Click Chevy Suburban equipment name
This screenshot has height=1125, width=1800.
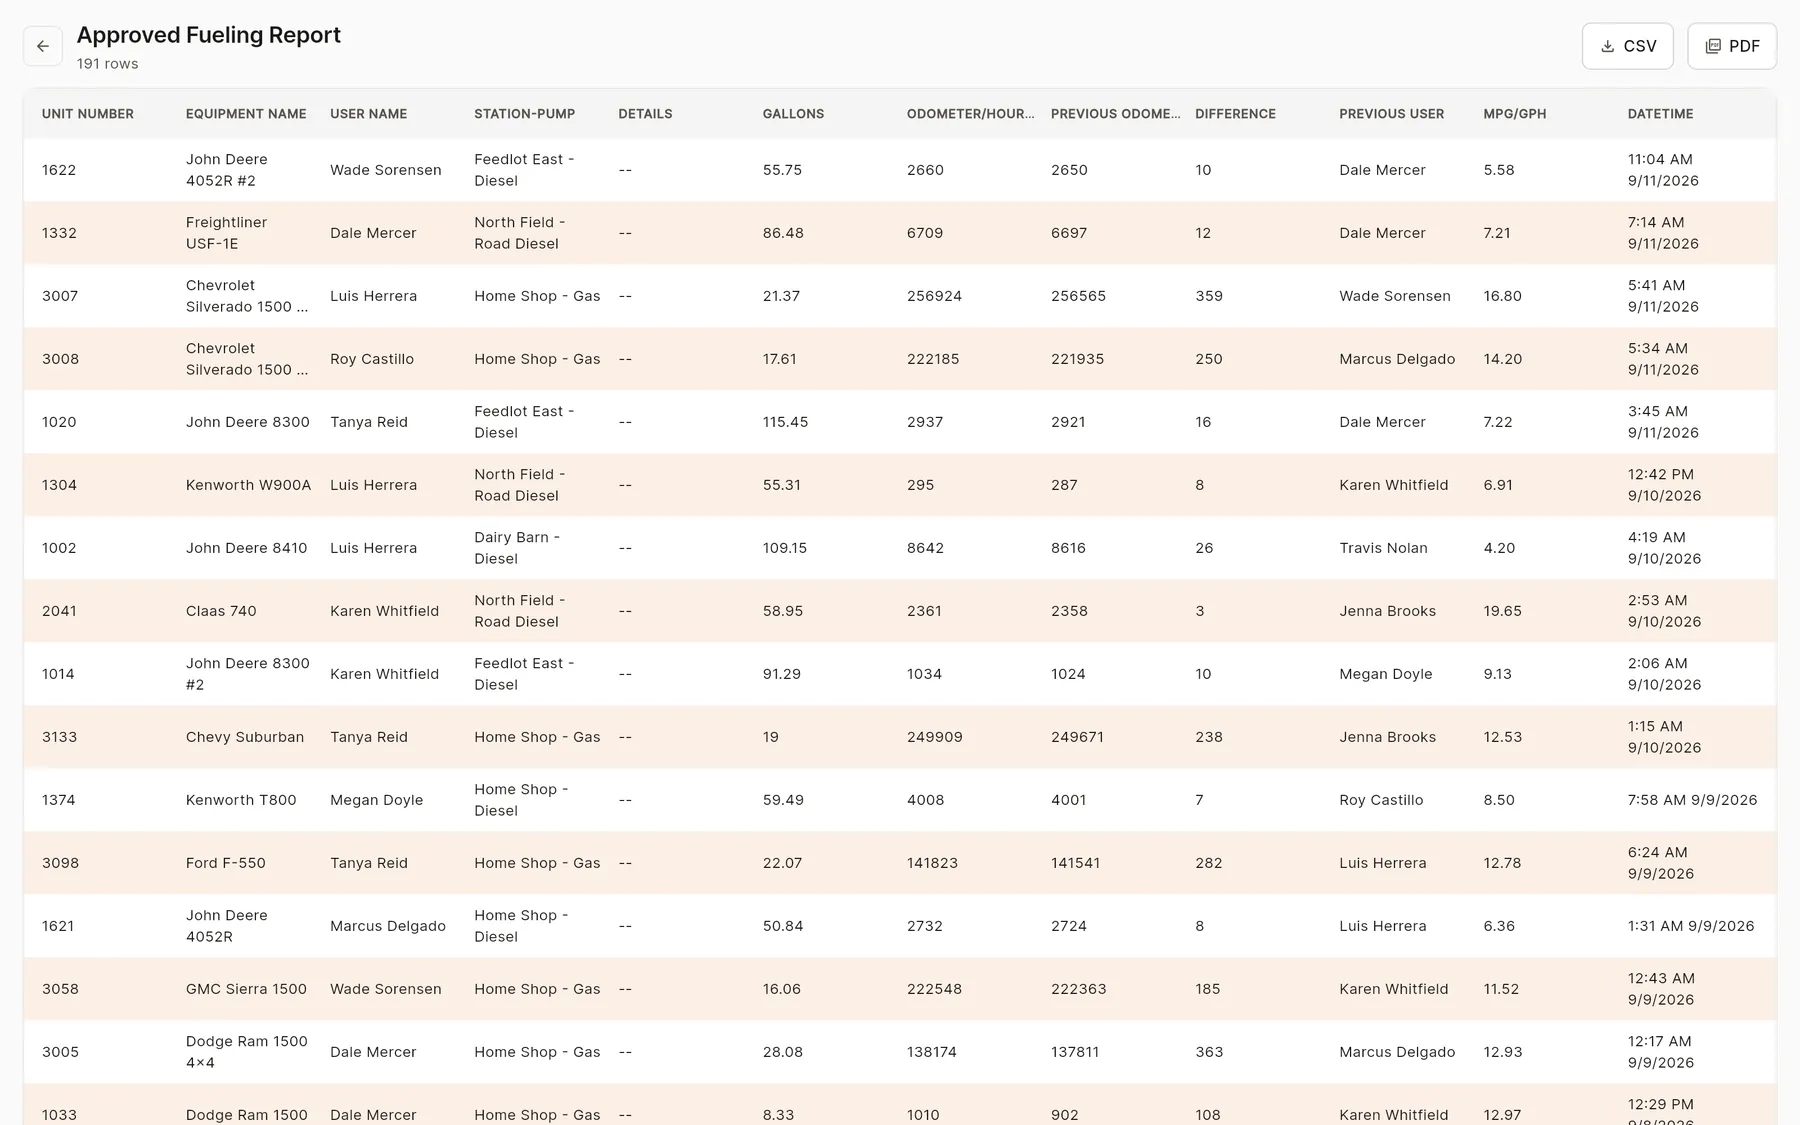click(x=245, y=737)
